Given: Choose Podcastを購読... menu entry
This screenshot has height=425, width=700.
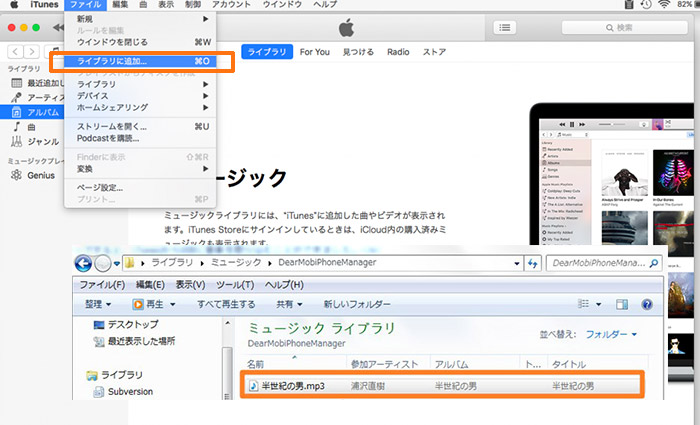Looking at the screenshot, I should [141, 138].
